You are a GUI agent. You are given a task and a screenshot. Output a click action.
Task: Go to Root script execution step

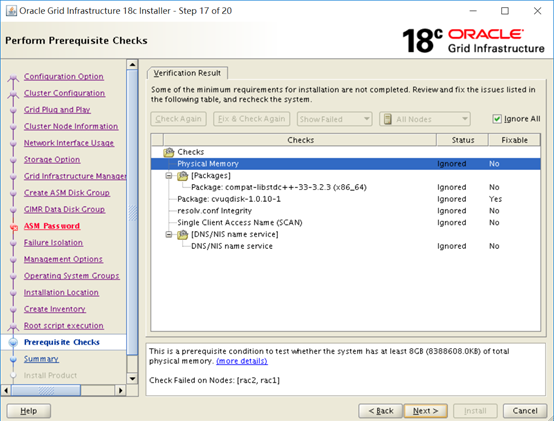pos(64,326)
